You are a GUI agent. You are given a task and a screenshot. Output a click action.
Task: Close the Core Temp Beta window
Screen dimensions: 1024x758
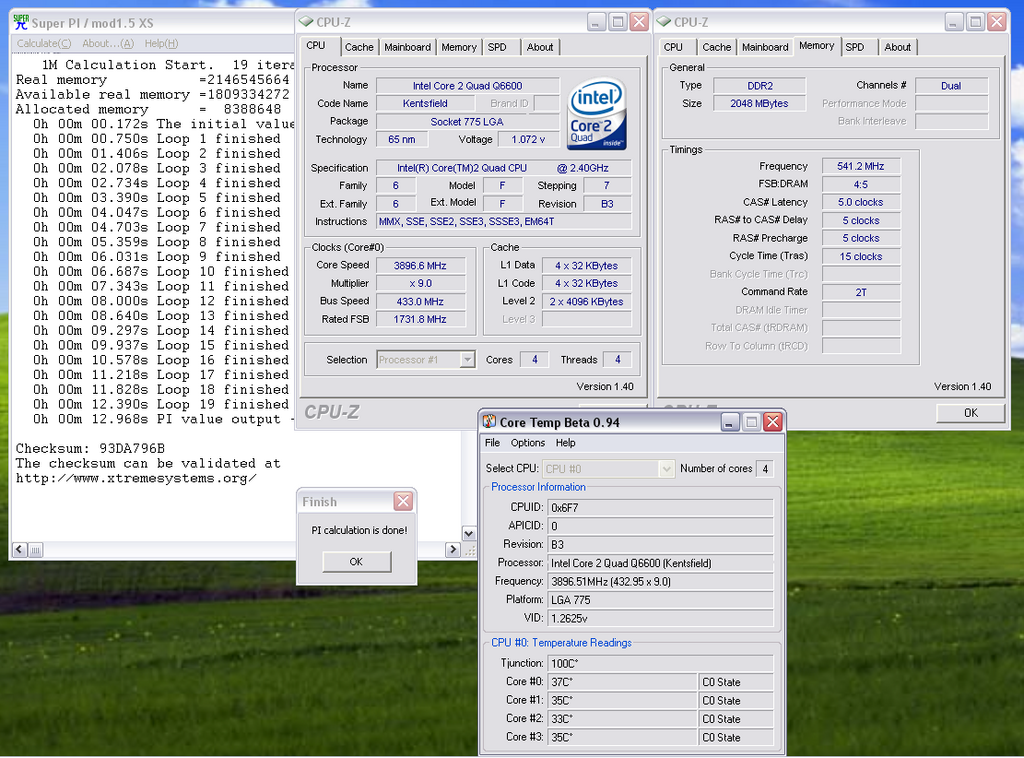773,422
